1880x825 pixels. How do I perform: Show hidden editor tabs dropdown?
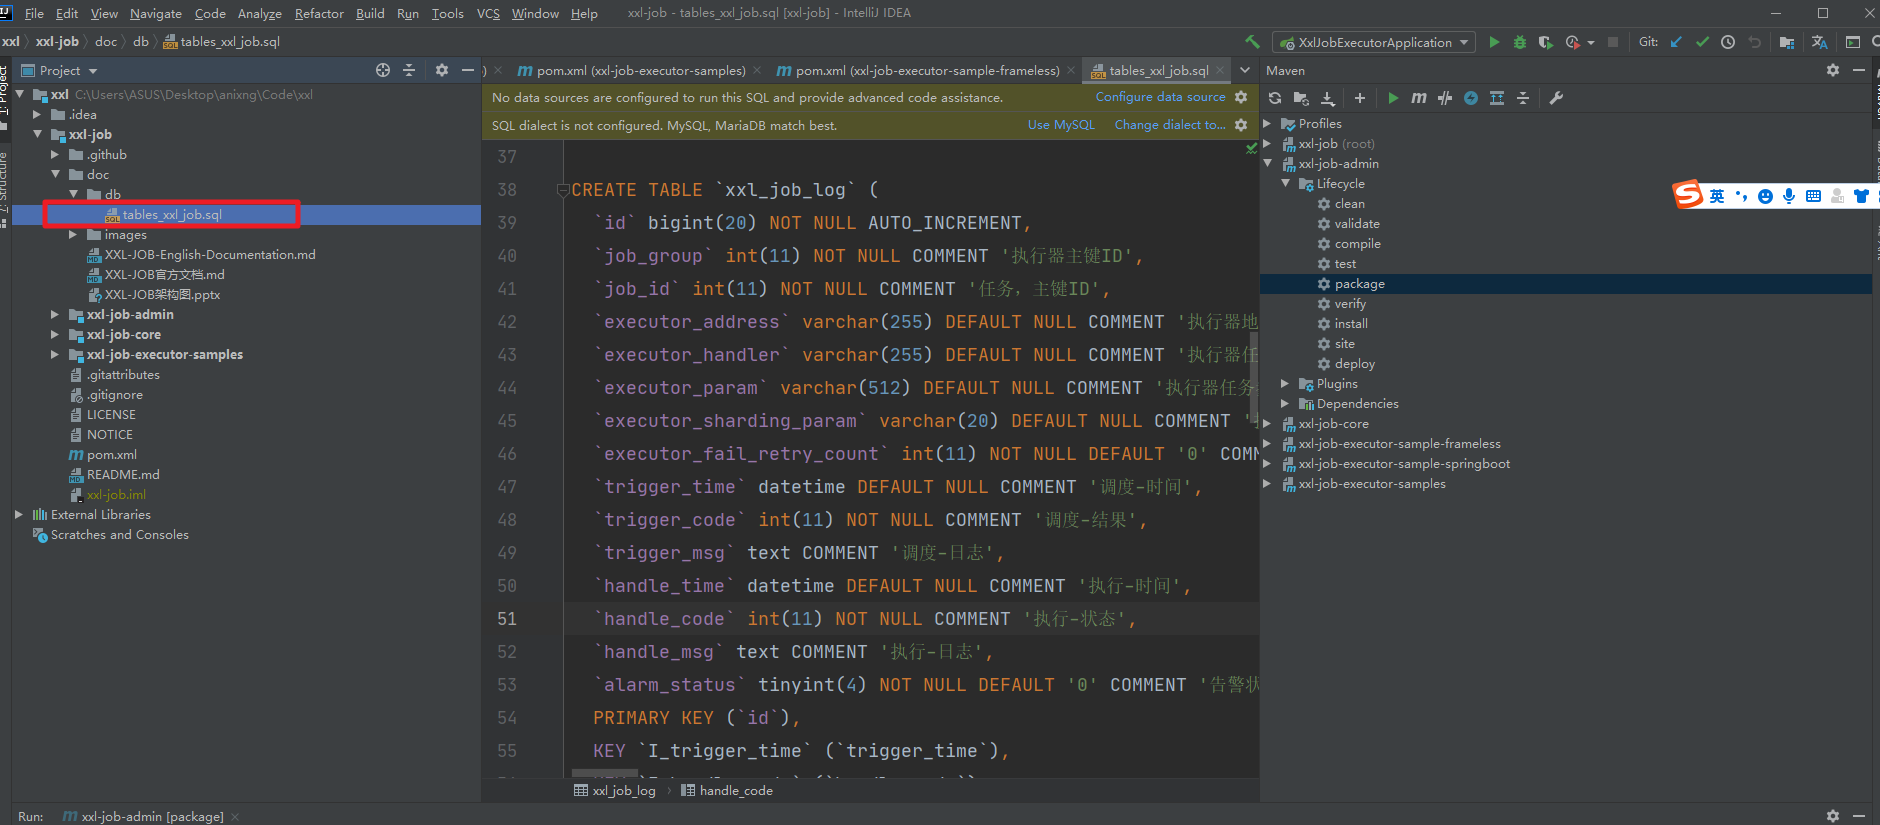pos(1245,70)
